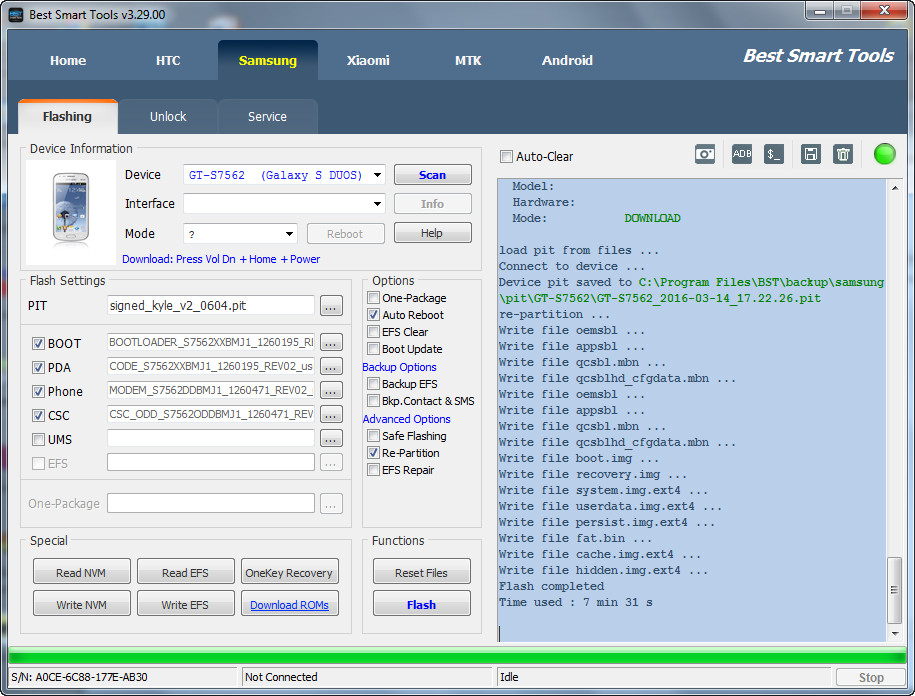
Task: Browse for the BOOT file
Action: (331, 342)
